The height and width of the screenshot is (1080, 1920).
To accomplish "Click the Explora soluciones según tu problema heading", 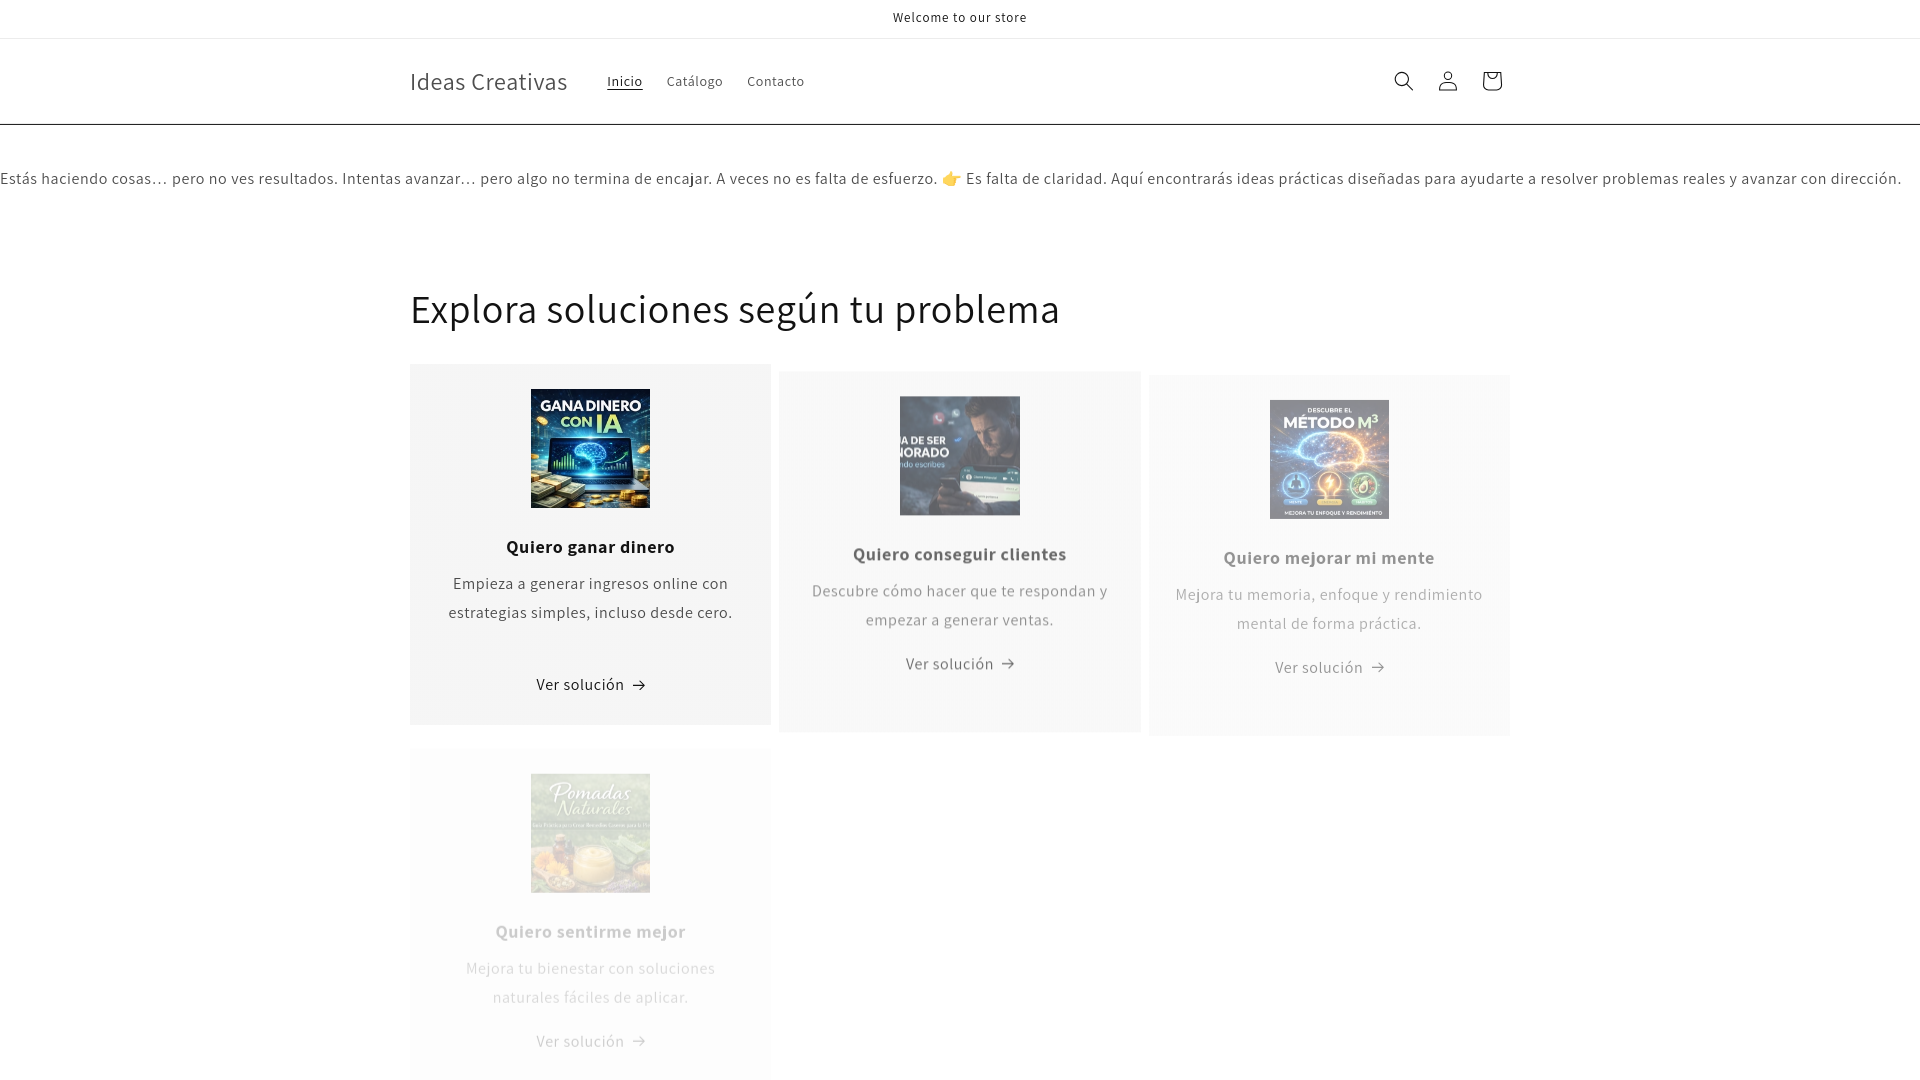I will point(735,309).
